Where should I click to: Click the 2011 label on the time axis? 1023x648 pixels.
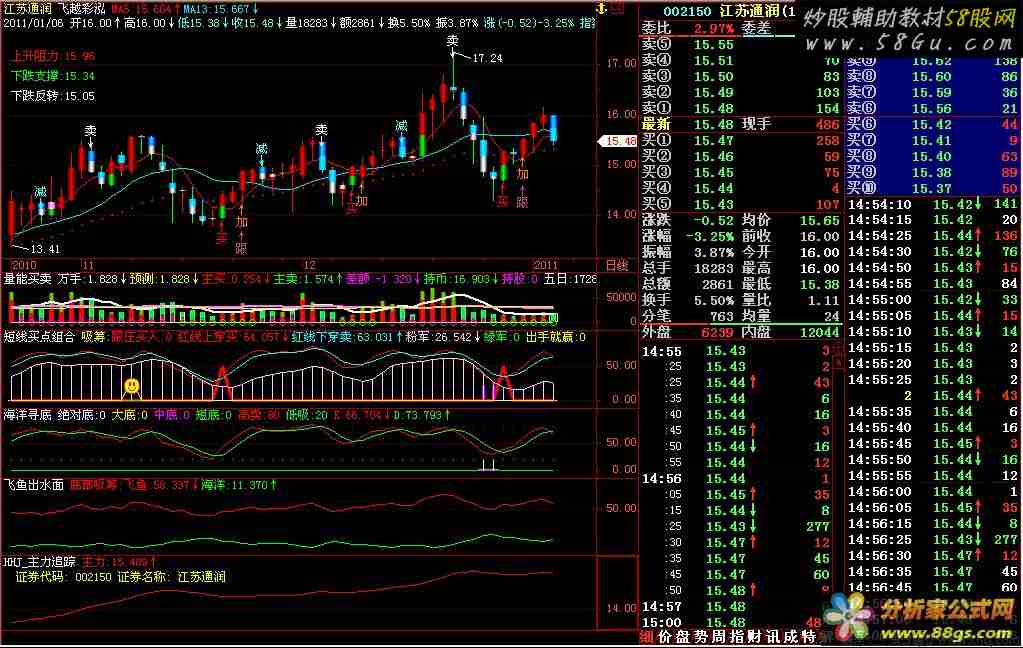coord(545,265)
